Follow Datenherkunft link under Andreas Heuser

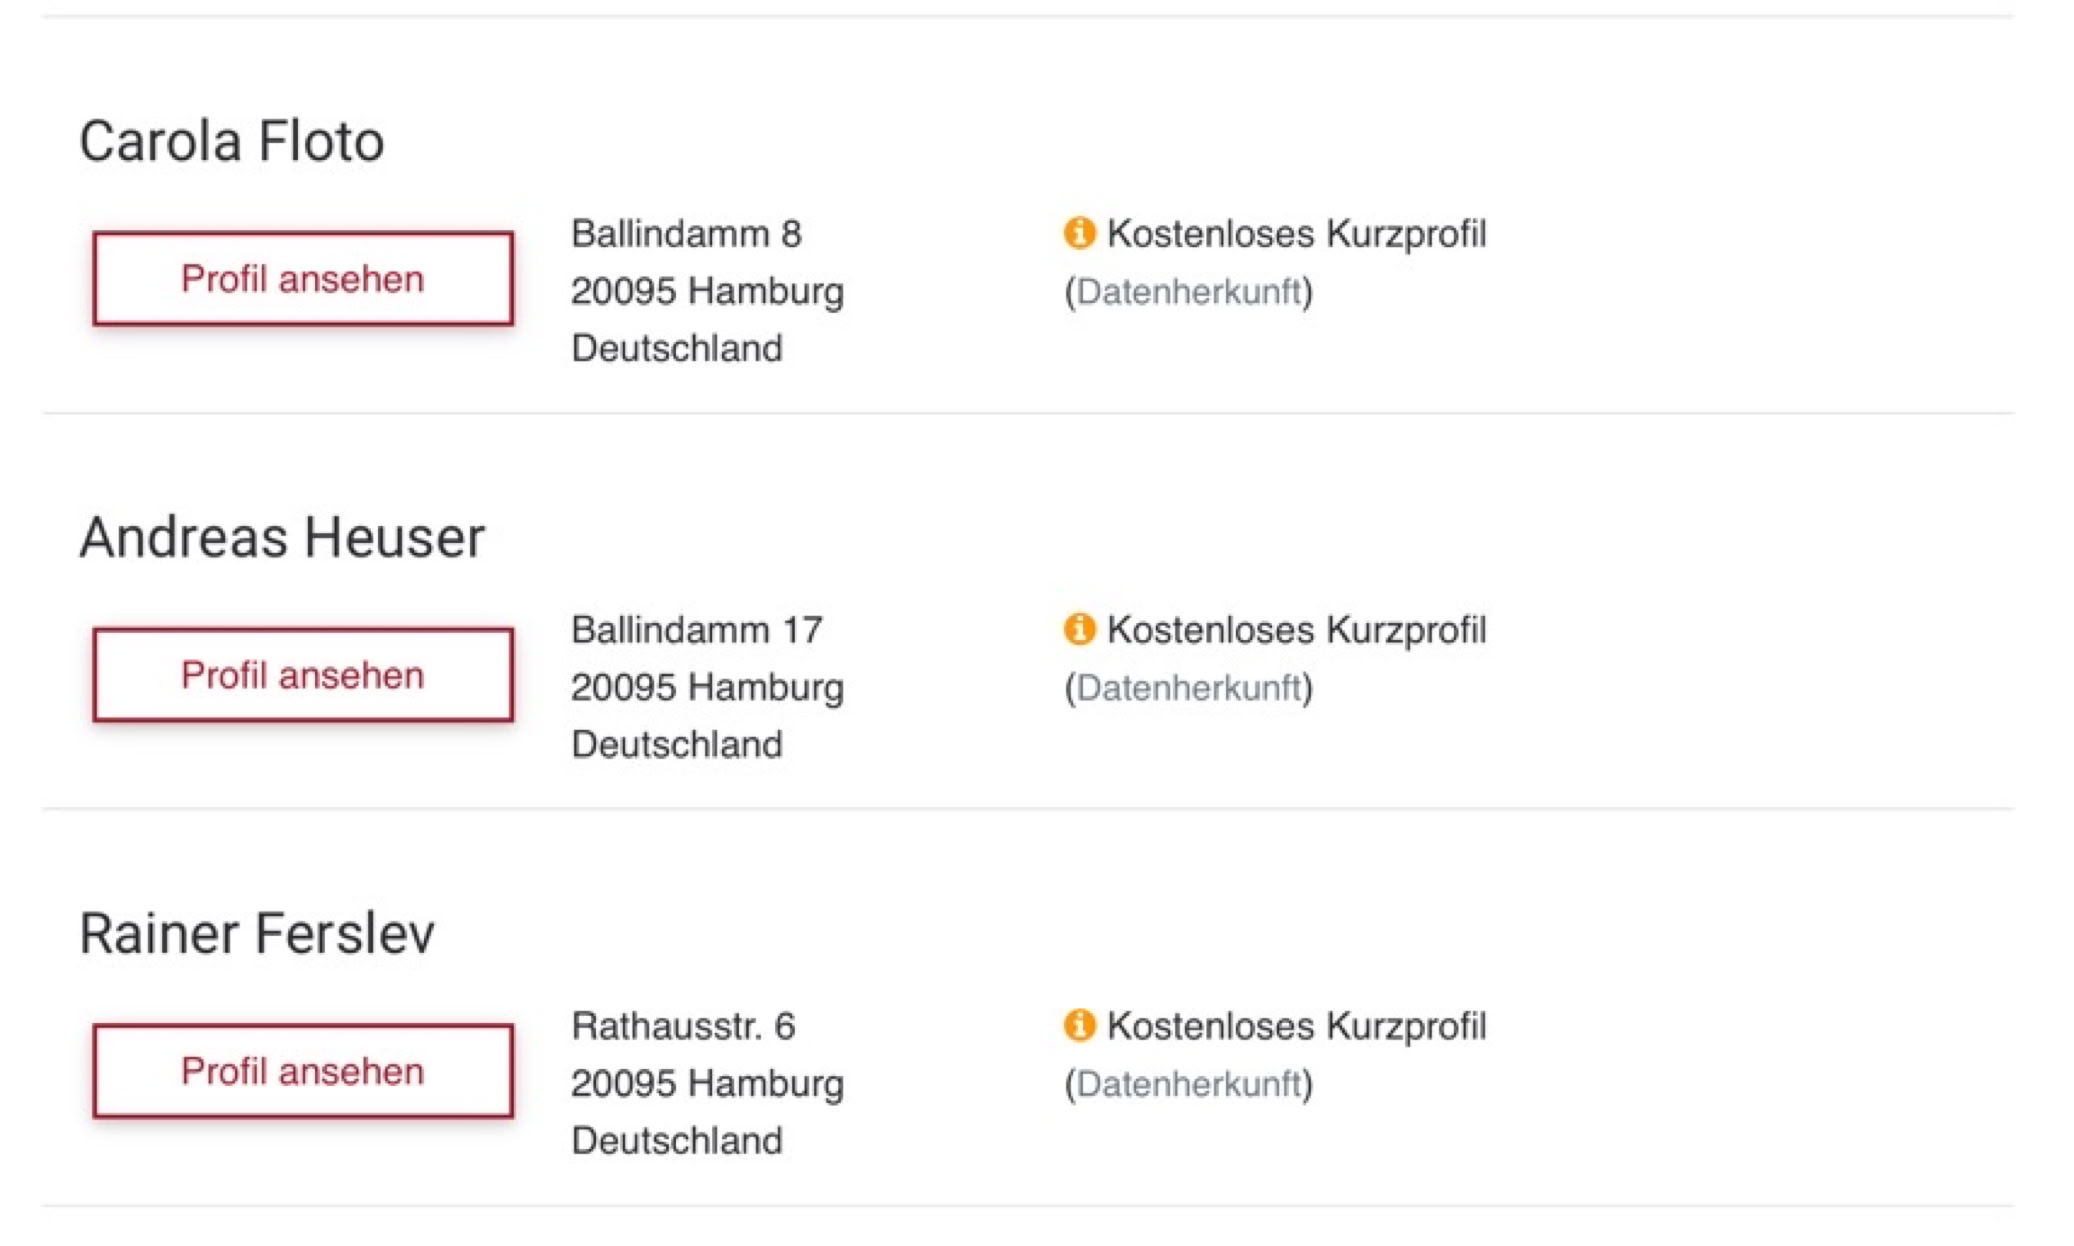1188,688
